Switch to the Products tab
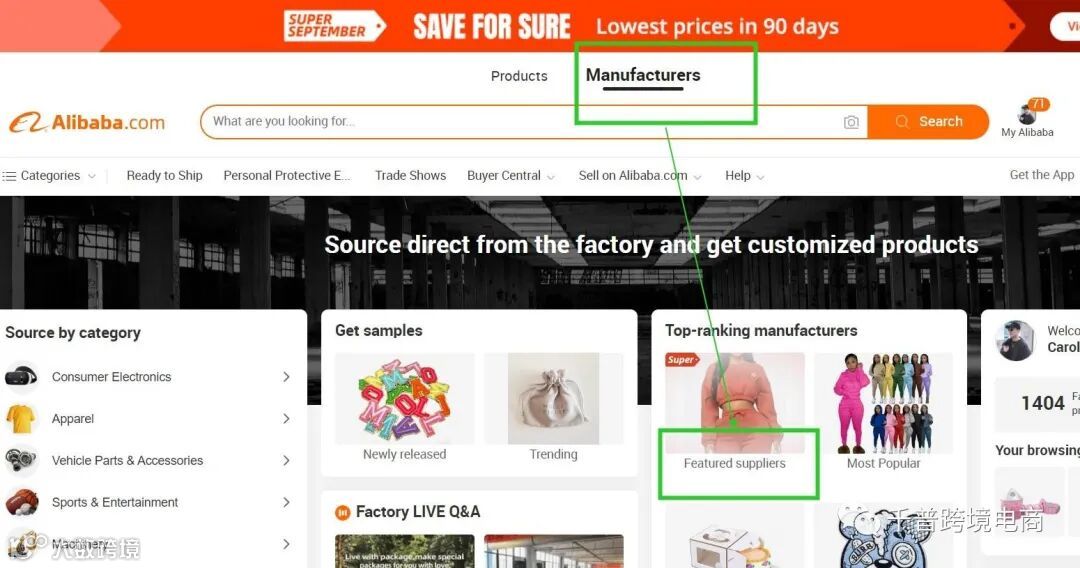Viewport: 1080px width, 568px height. coord(519,76)
